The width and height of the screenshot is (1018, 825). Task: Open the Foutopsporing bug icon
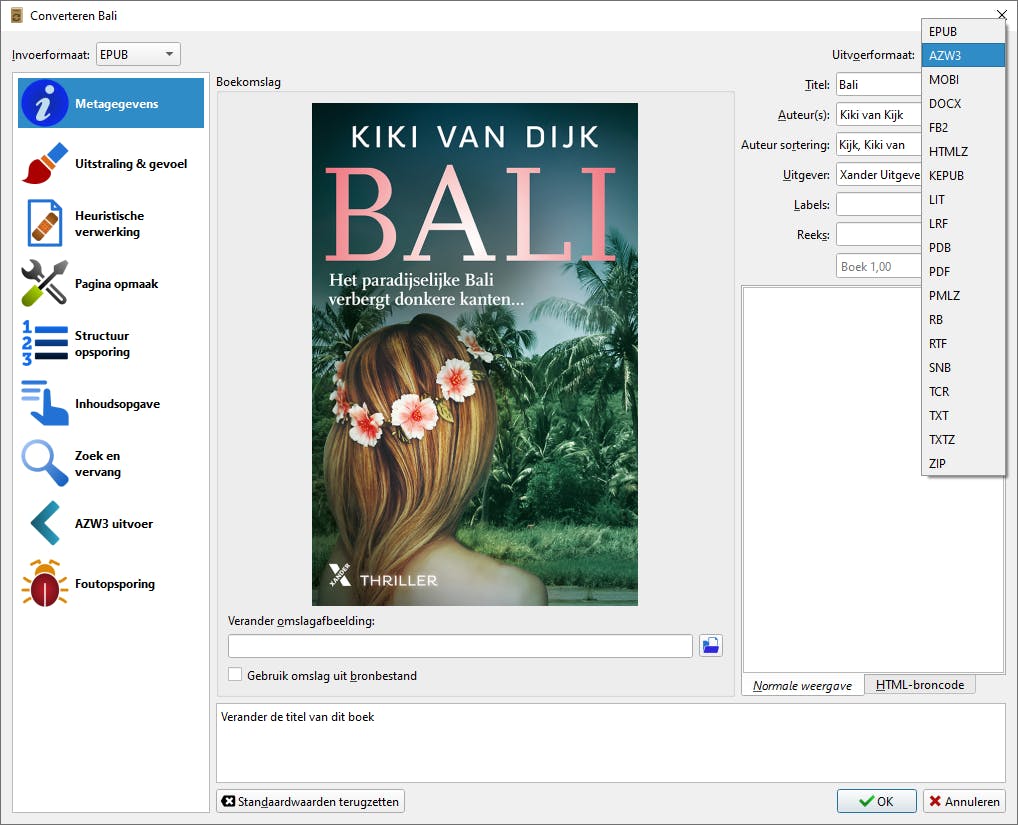coord(45,584)
